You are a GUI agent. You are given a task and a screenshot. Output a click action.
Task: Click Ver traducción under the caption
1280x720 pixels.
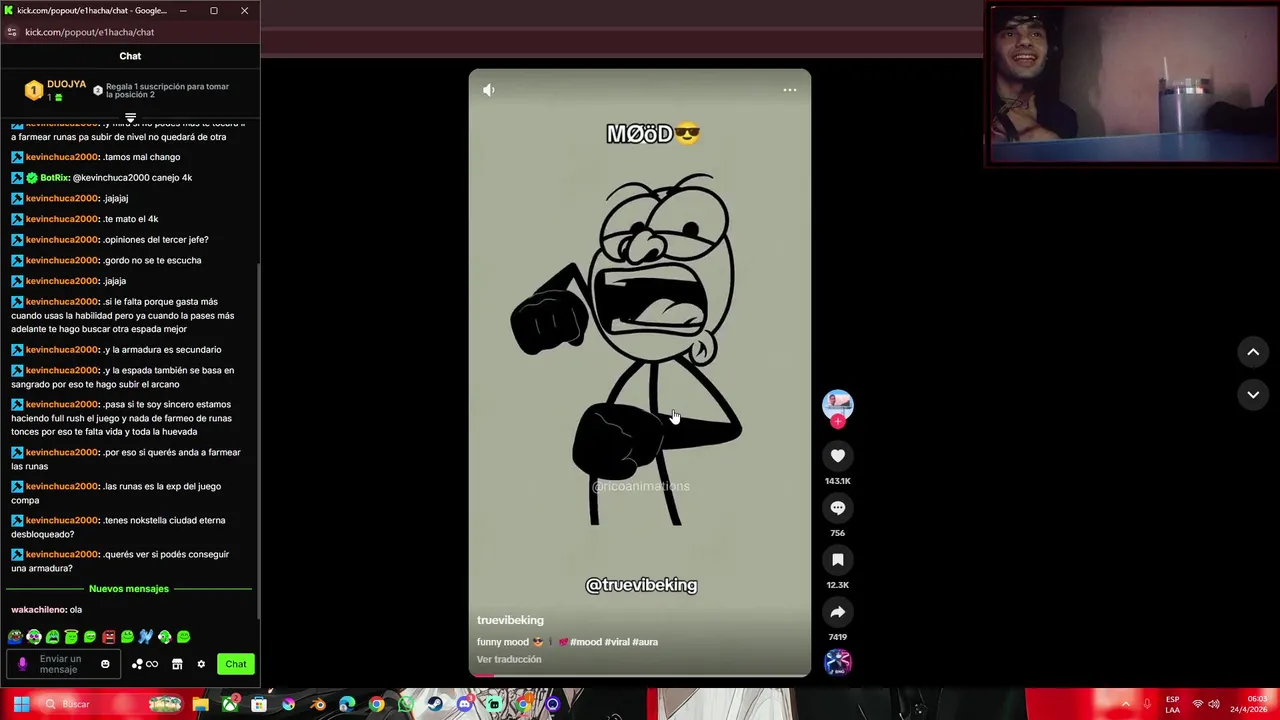[509, 659]
